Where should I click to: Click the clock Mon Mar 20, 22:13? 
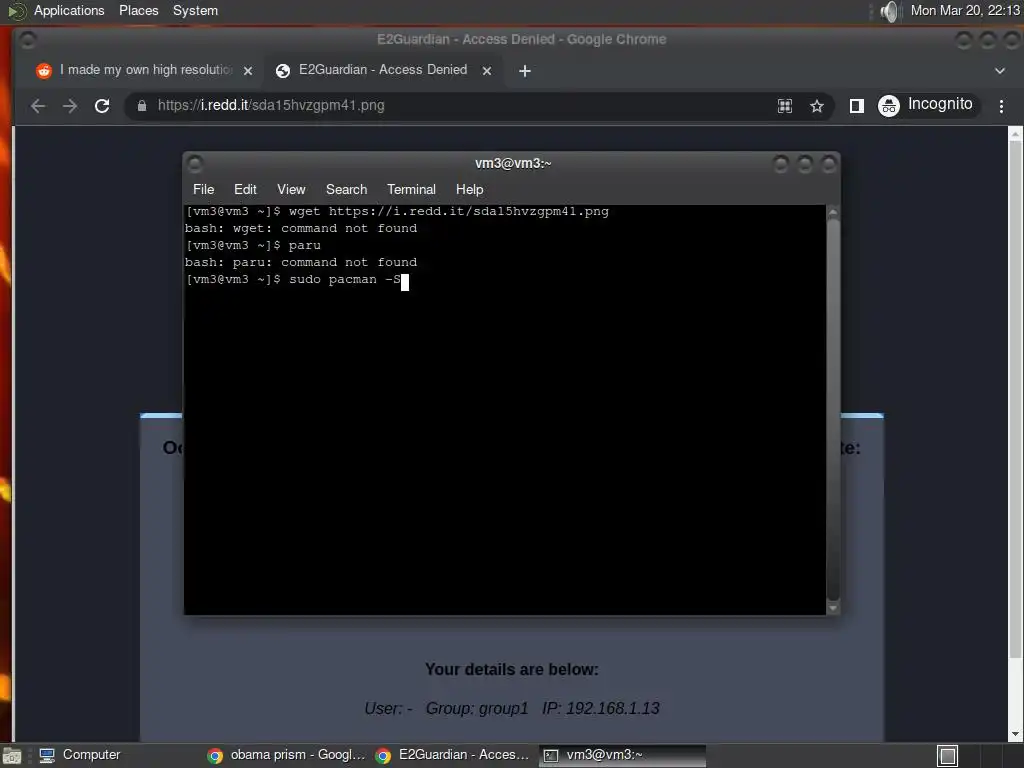(965, 10)
